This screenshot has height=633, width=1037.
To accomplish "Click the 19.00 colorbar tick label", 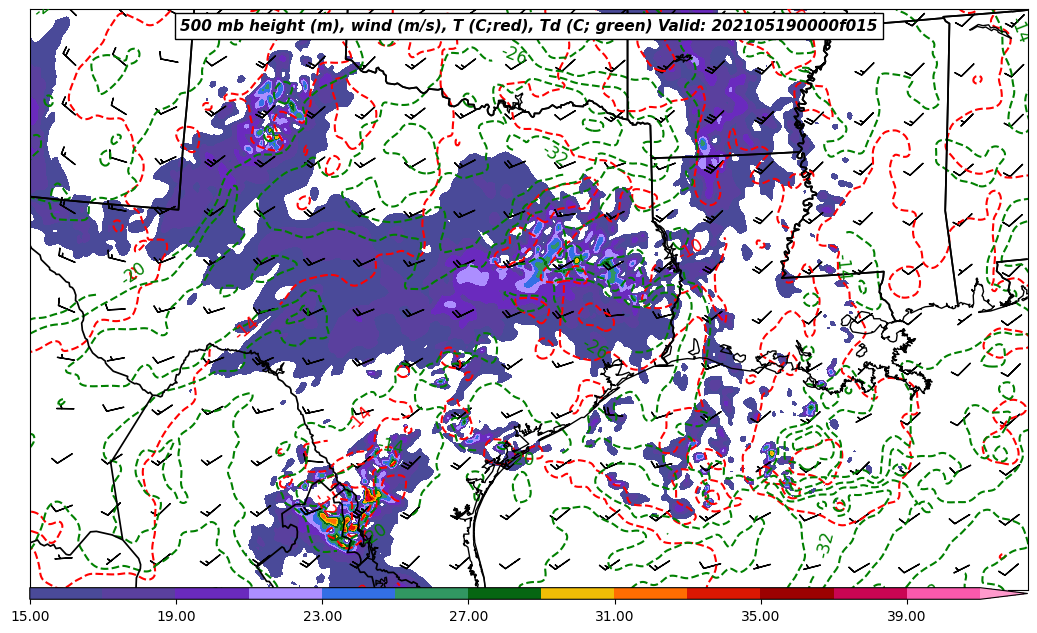I will click(x=176, y=617).
